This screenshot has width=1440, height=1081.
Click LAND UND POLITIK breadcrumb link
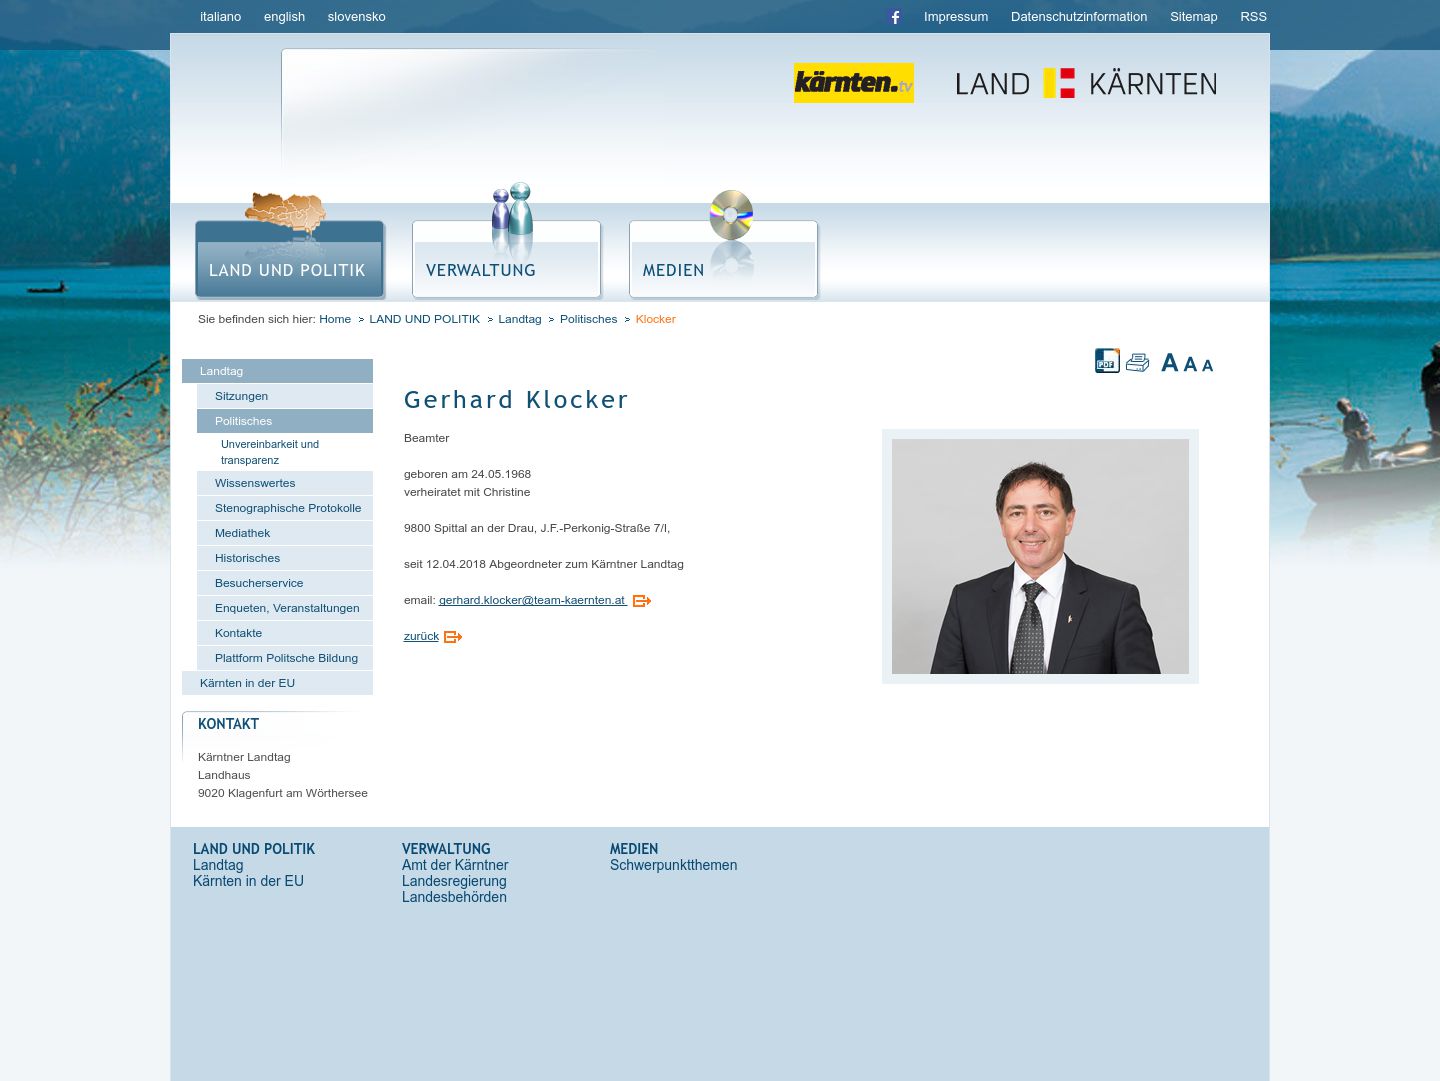425,319
